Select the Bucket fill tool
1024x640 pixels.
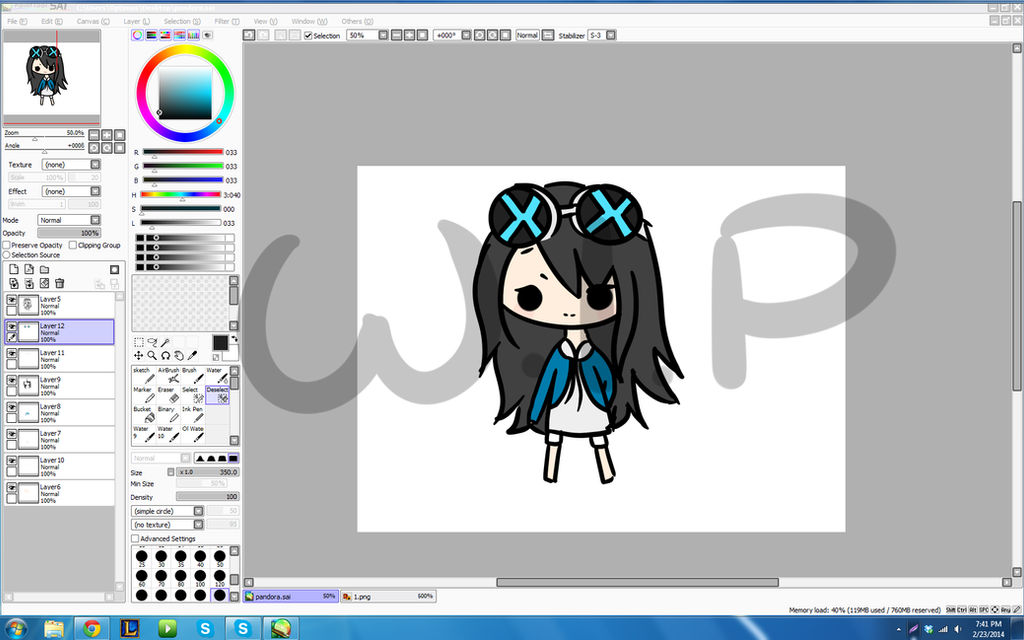(x=143, y=414)
